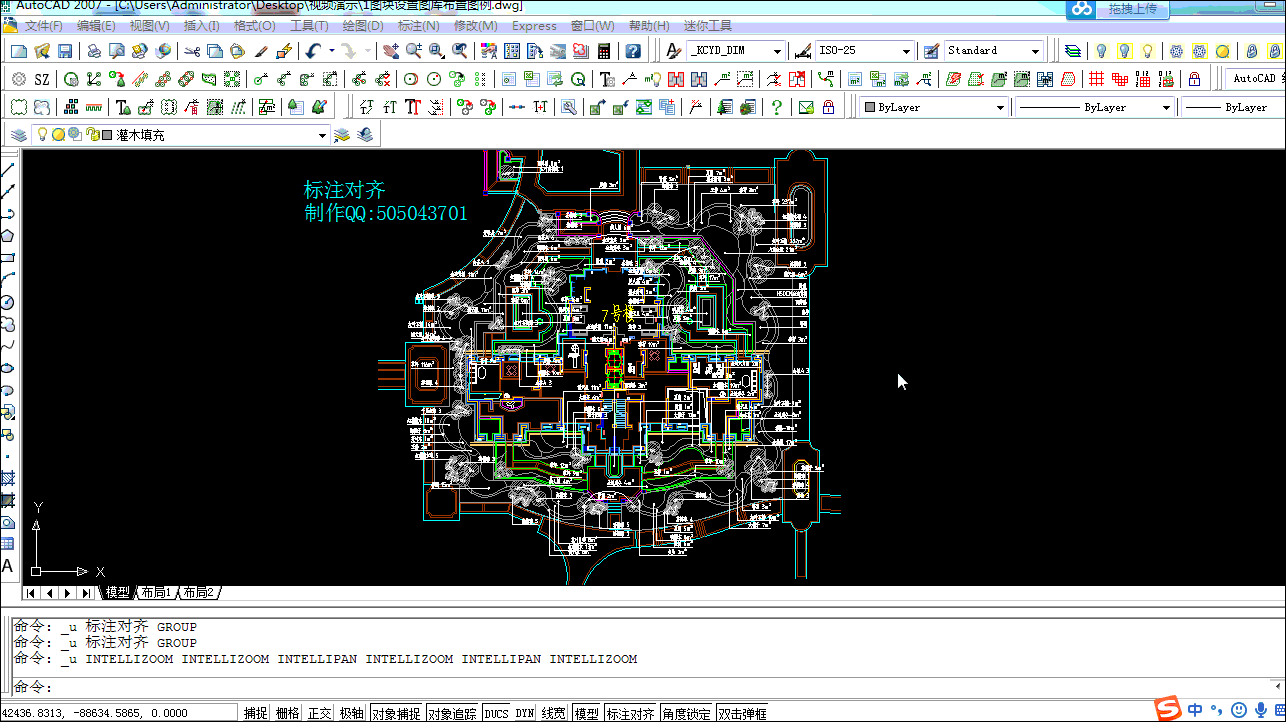Click the microphone icon in IME bar

point(1260,710)
